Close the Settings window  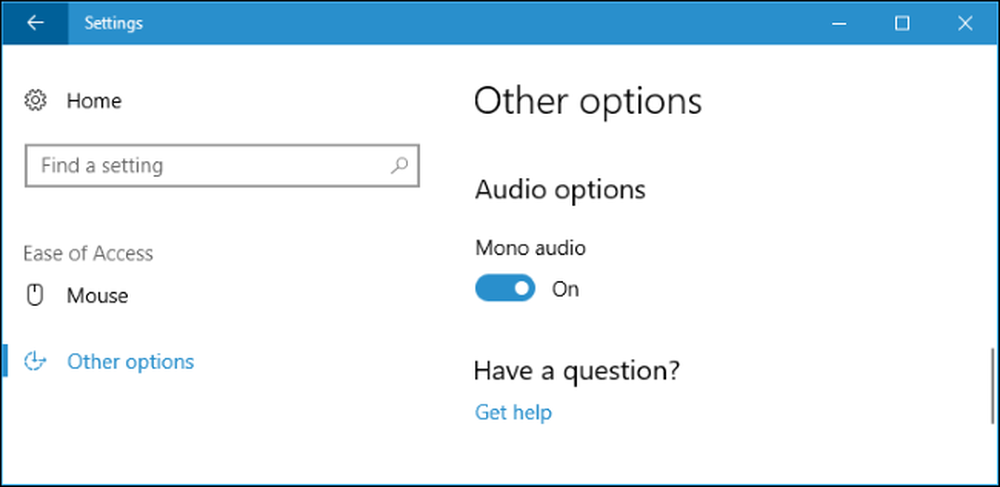[x=965, y=24]
